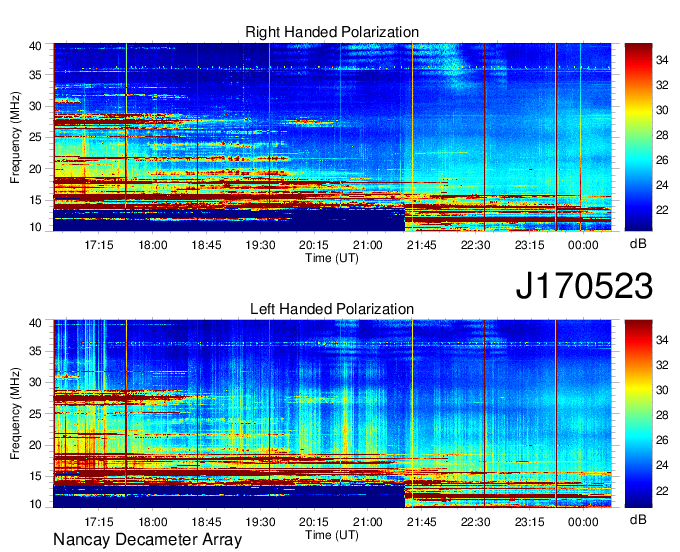Click the 10 MHz tick of Right Handed plot
The height and width of the screenshot is (552, 680).
pyautogui.click(x=36, y=227)
